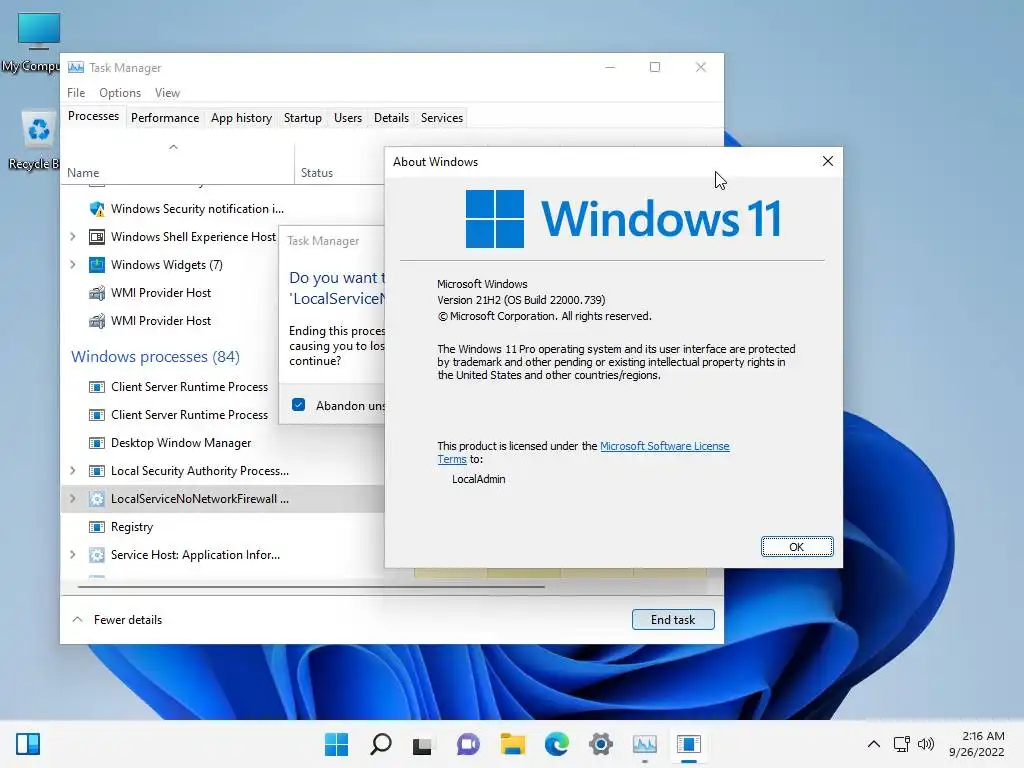Open the File menu in Task Manager
The height and width of the screenshot is (768, 1024).
pos(76,93)
